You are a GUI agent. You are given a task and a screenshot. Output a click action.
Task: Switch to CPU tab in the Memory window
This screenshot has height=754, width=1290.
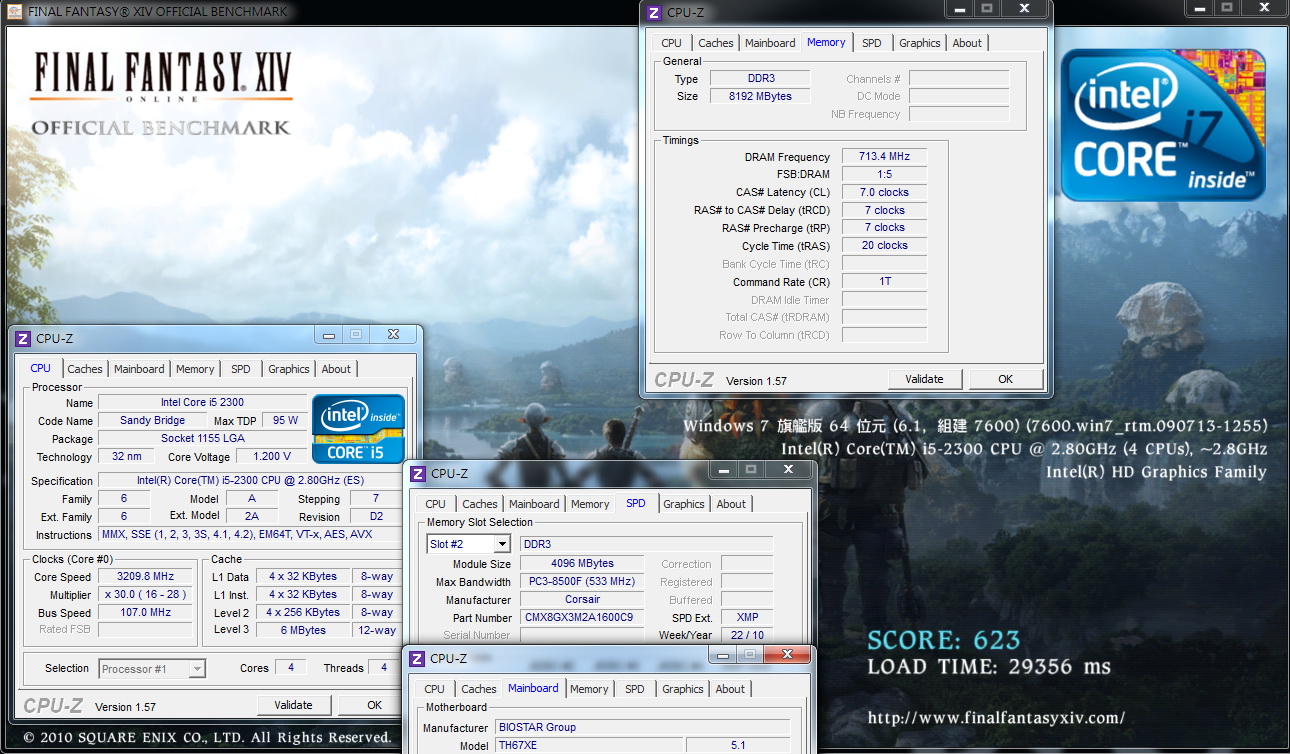672,43
